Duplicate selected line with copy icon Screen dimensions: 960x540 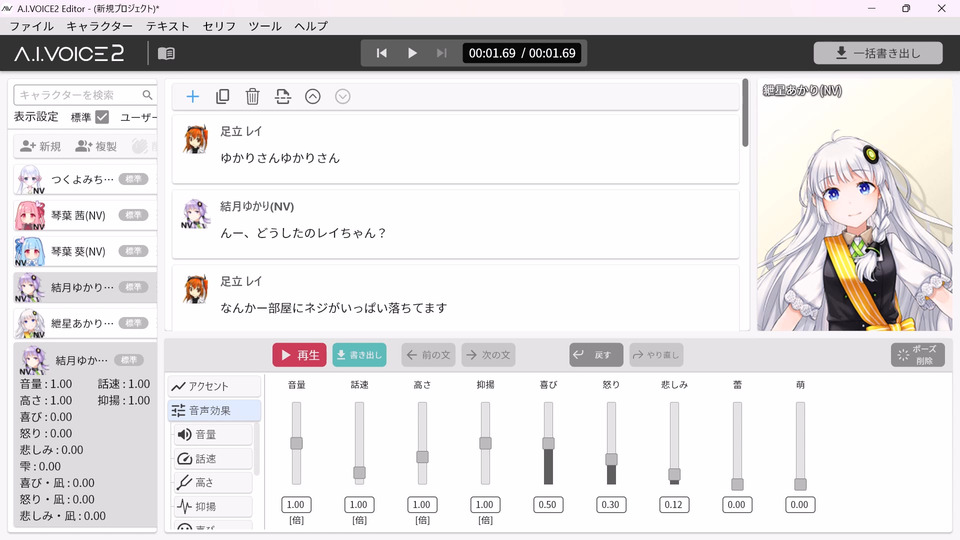coord(223,97)
